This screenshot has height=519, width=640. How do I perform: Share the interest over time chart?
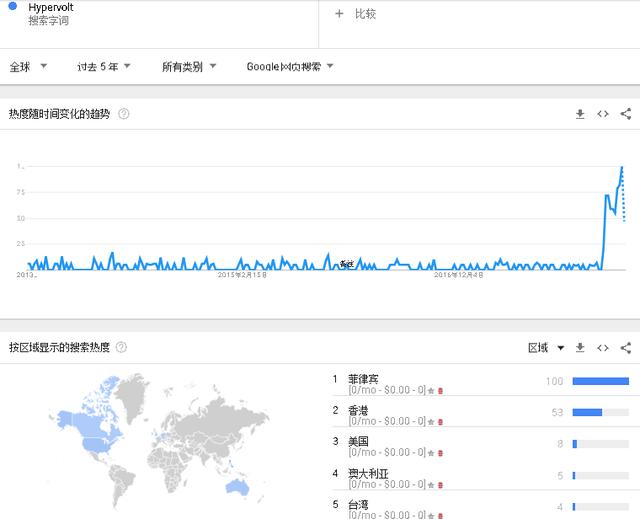coord(626,114)
